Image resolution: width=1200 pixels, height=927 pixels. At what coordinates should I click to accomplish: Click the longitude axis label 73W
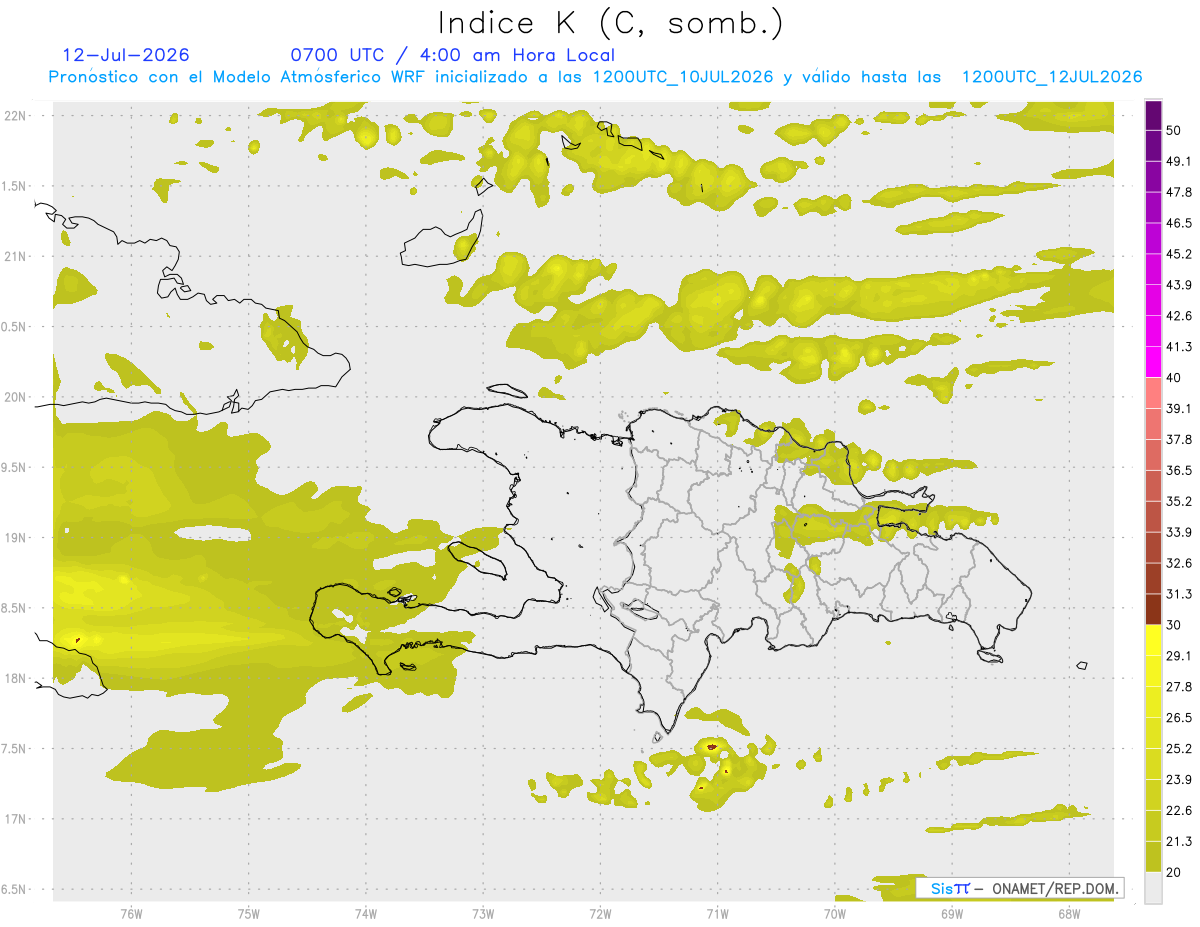(x=483, y=913)
